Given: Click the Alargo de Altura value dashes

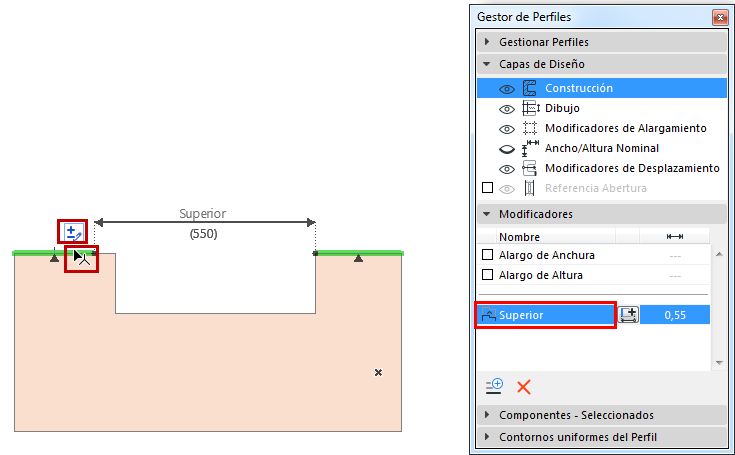Looking at the screenshot, I should pos(675,276).
